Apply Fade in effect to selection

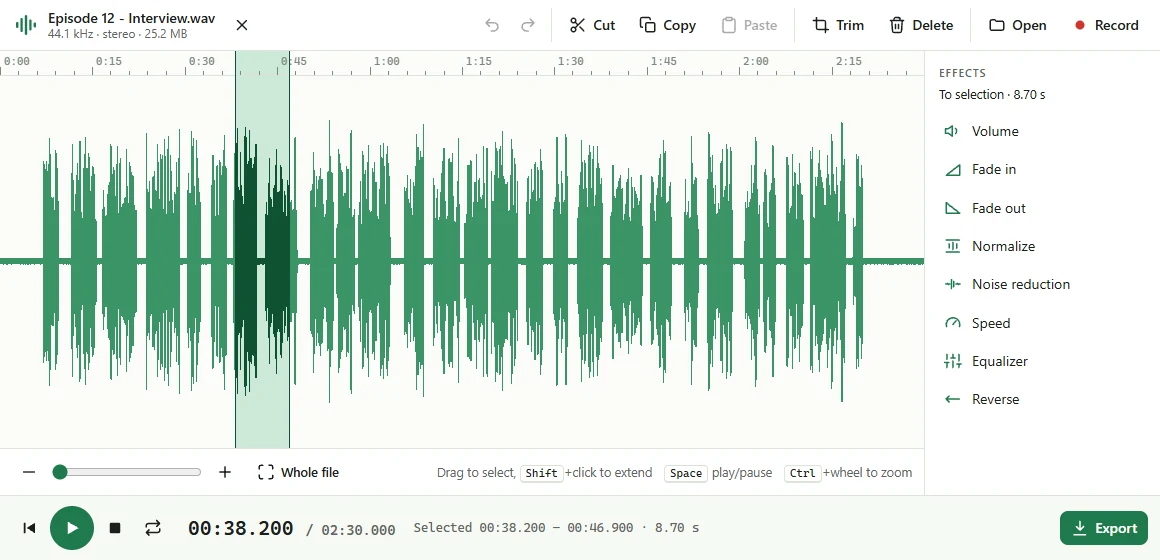[1042, 169]
